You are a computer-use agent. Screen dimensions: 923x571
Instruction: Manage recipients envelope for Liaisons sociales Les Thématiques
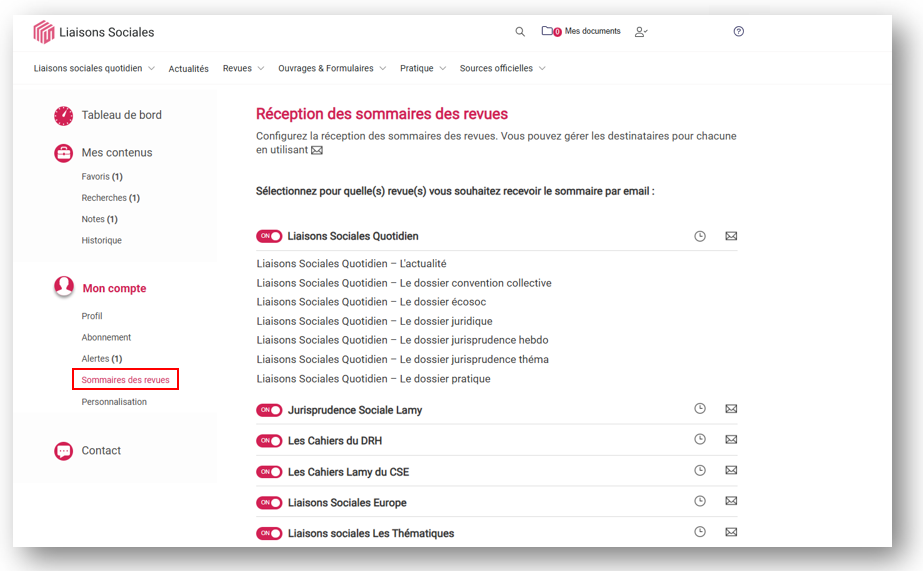(731, 532)
